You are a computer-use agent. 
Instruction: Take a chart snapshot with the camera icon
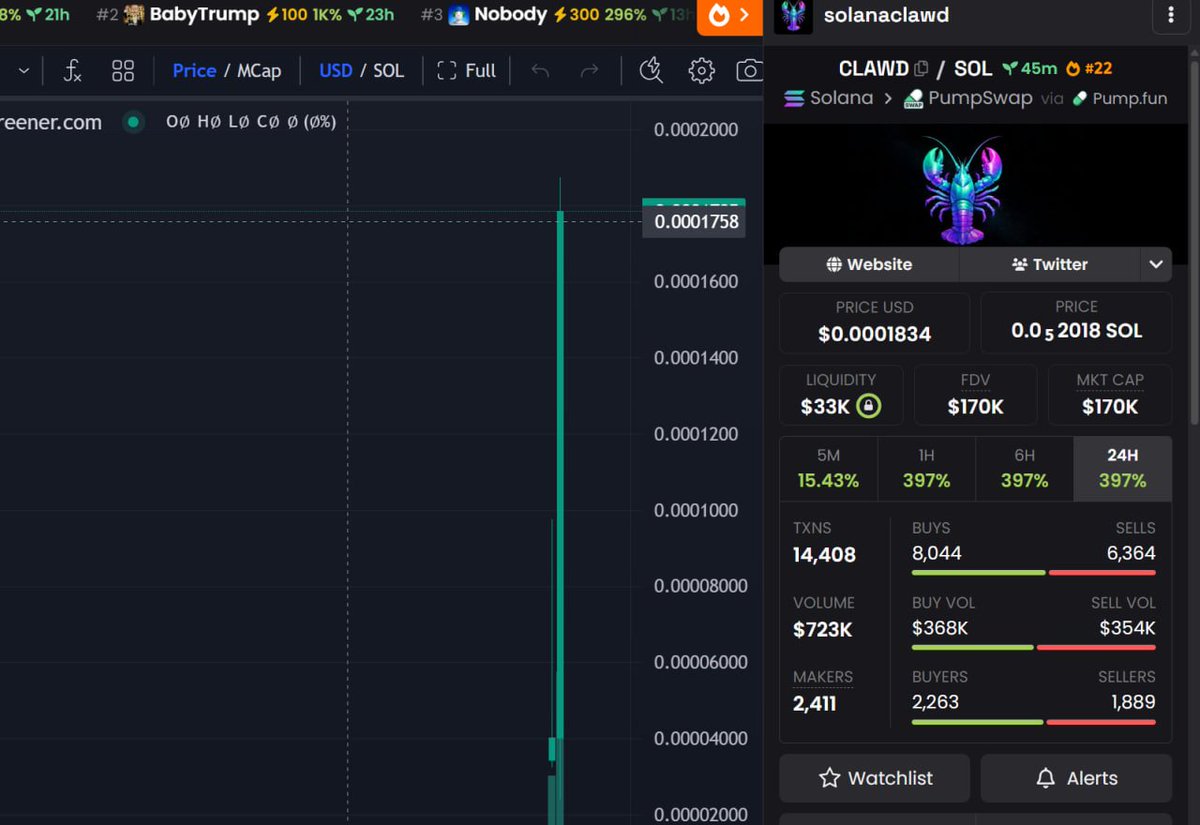[751, 70]
